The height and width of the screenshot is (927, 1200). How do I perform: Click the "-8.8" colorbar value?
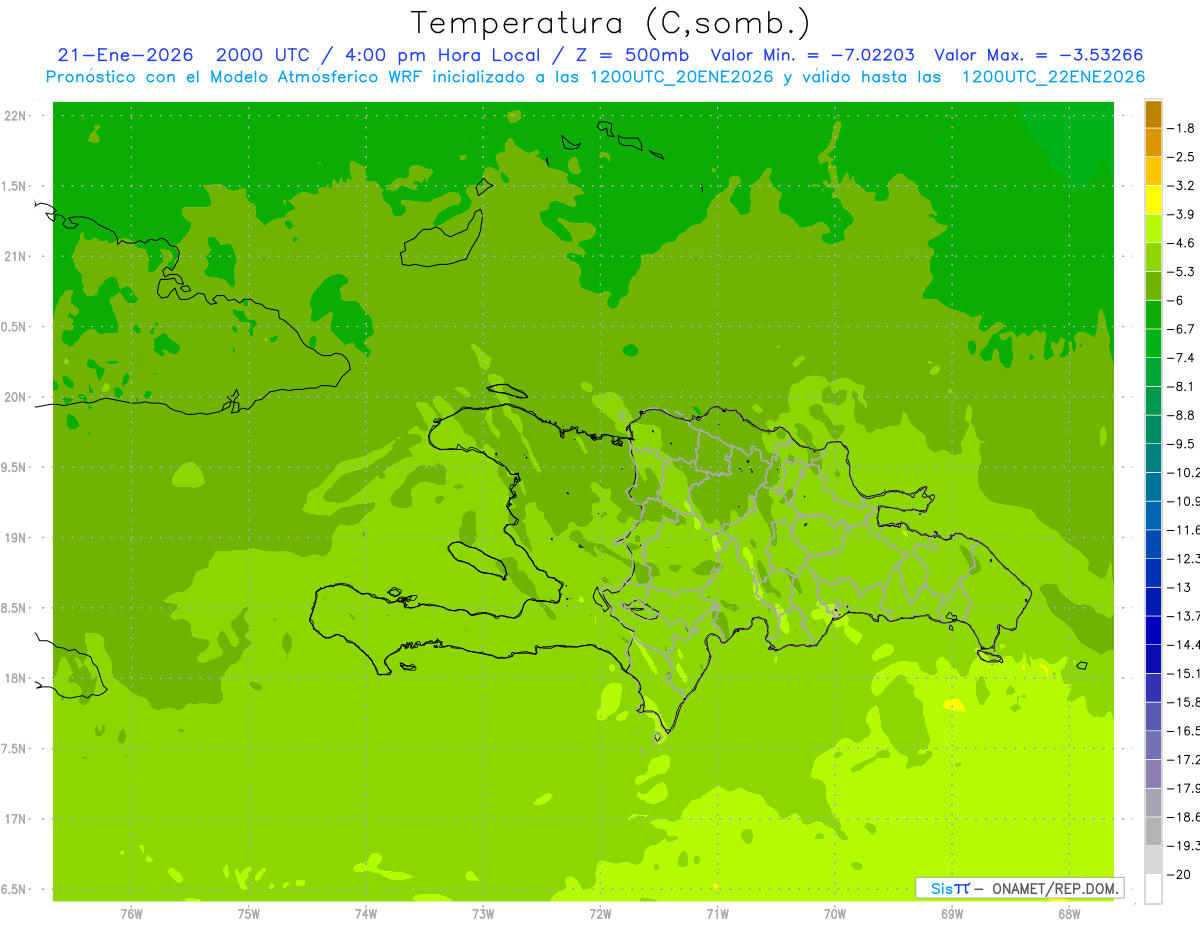[1181, 415]
